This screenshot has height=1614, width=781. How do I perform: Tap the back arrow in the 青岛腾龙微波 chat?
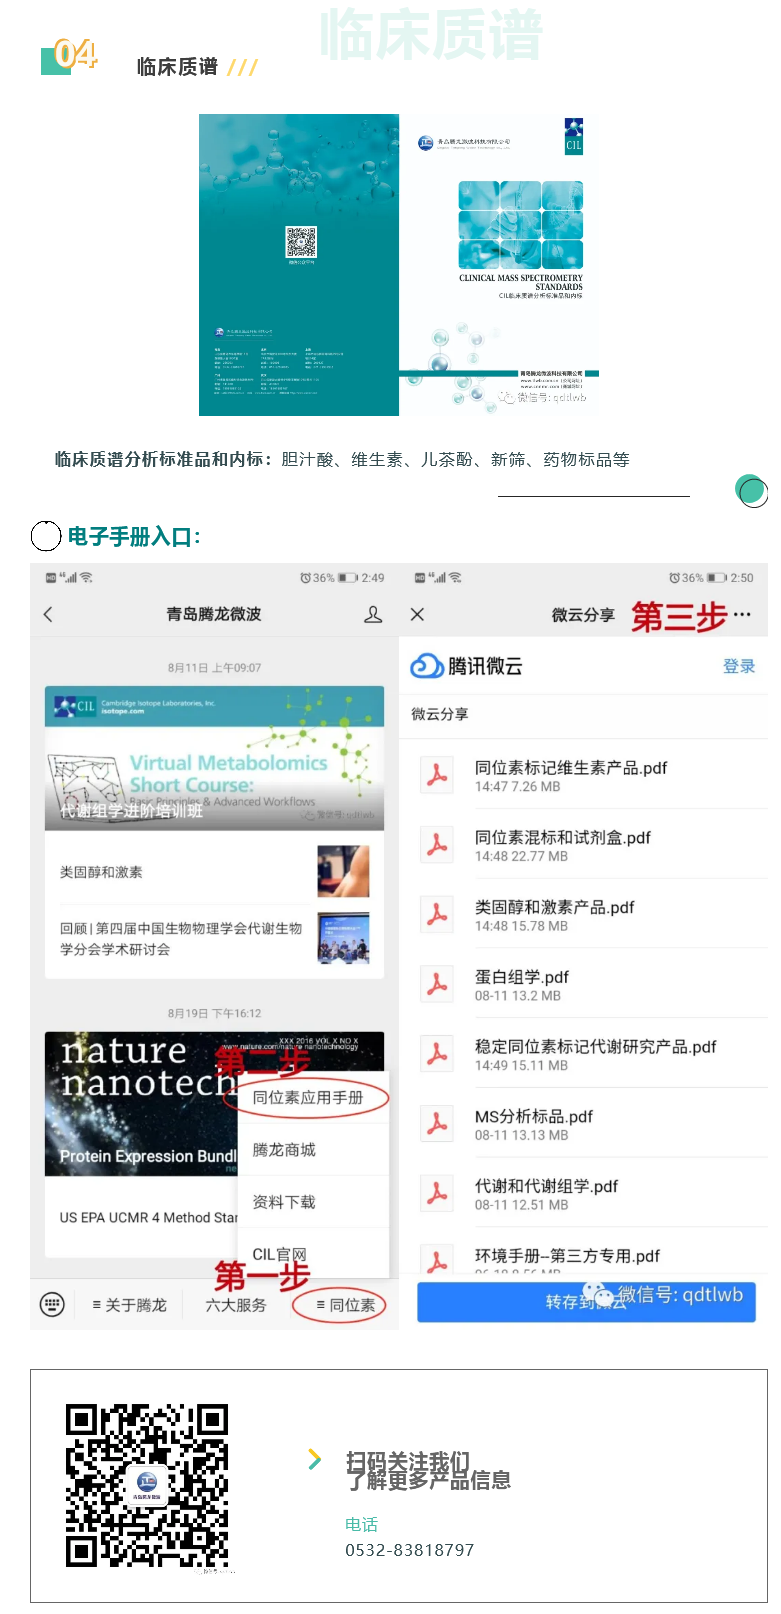coord(48,615)
